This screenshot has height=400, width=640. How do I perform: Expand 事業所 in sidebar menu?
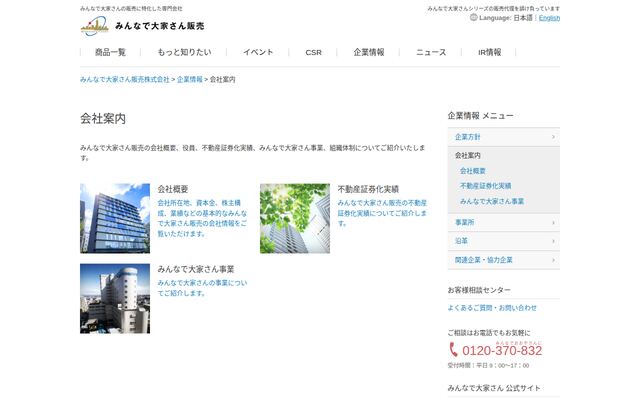[504, 222]
